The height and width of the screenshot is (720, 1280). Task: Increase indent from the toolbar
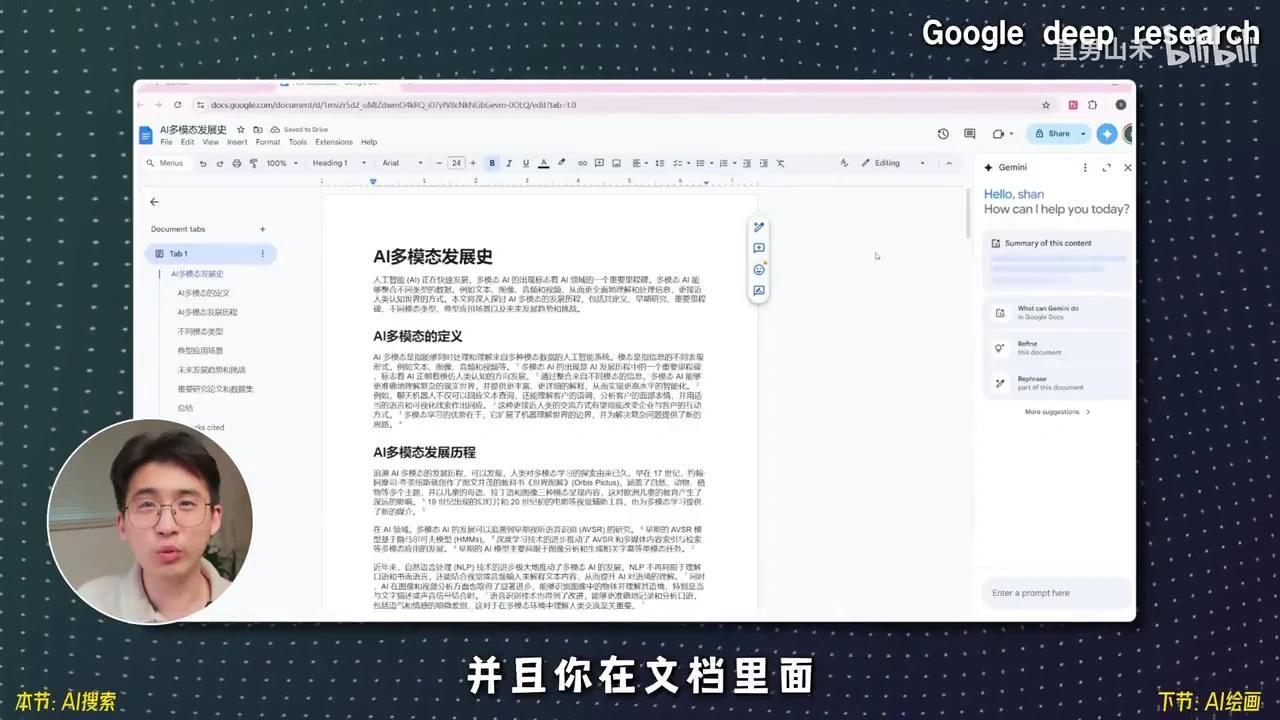pyautogui.click(x=762, y=163)
